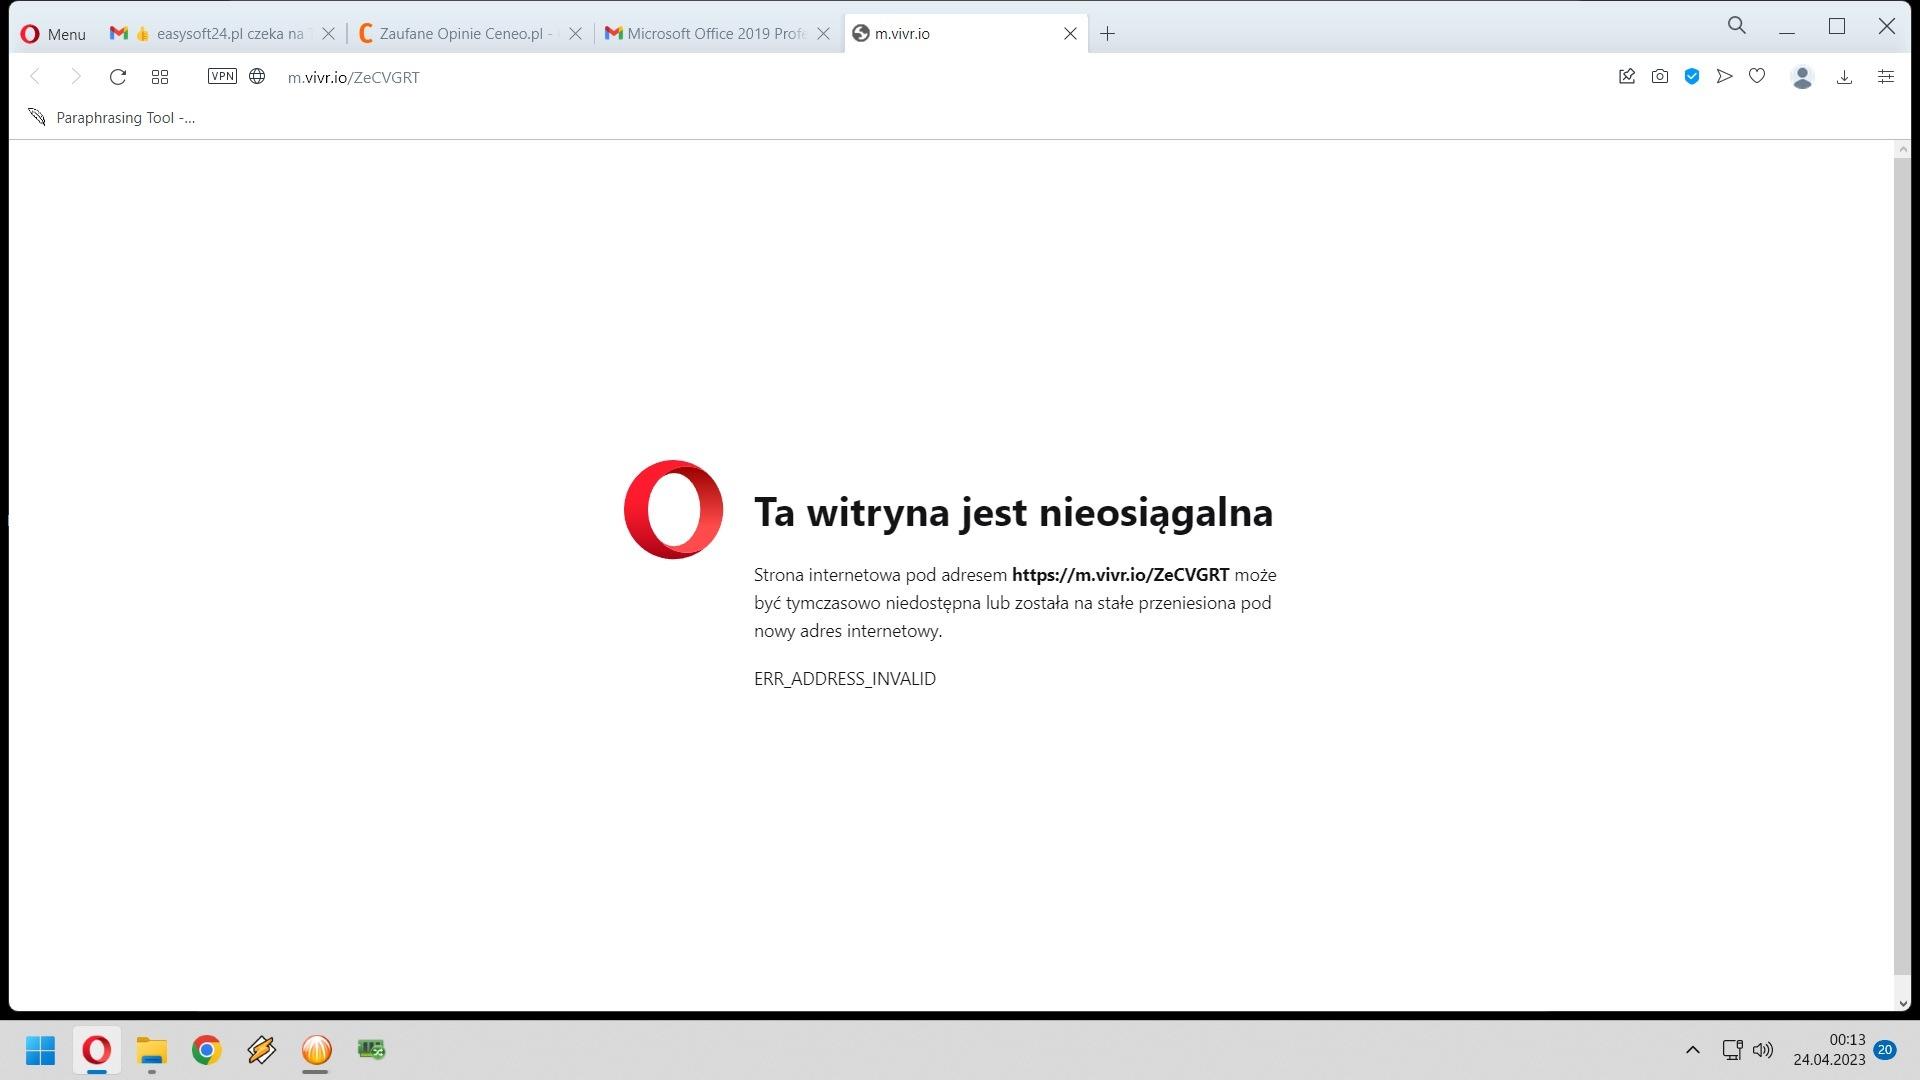
Task: Switch to the easysoft24.pl Gmail tab
Action: tap(222, 34)
